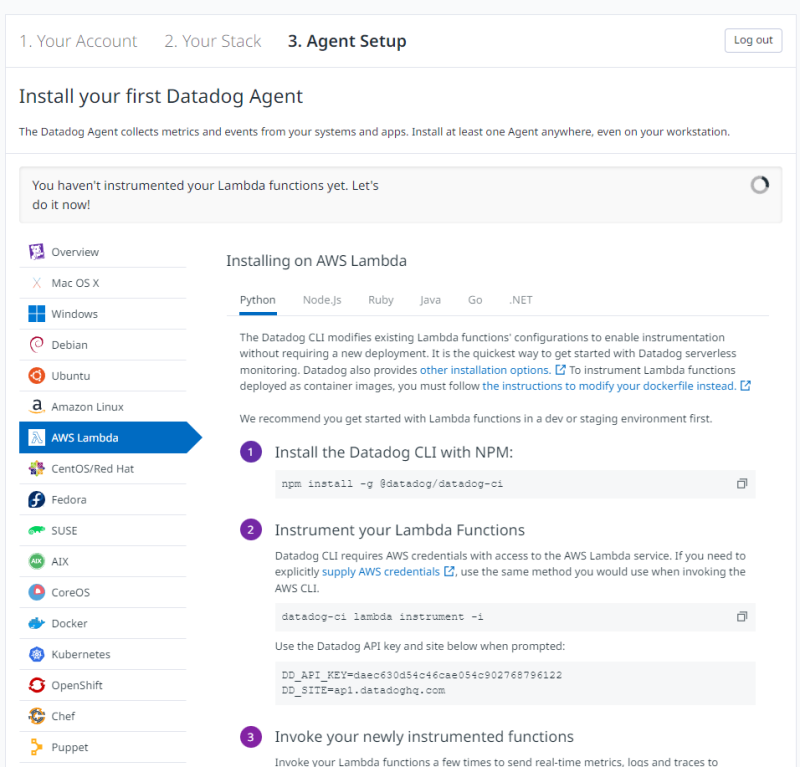Select the Debian swirl icon

[x=37, y=345]
